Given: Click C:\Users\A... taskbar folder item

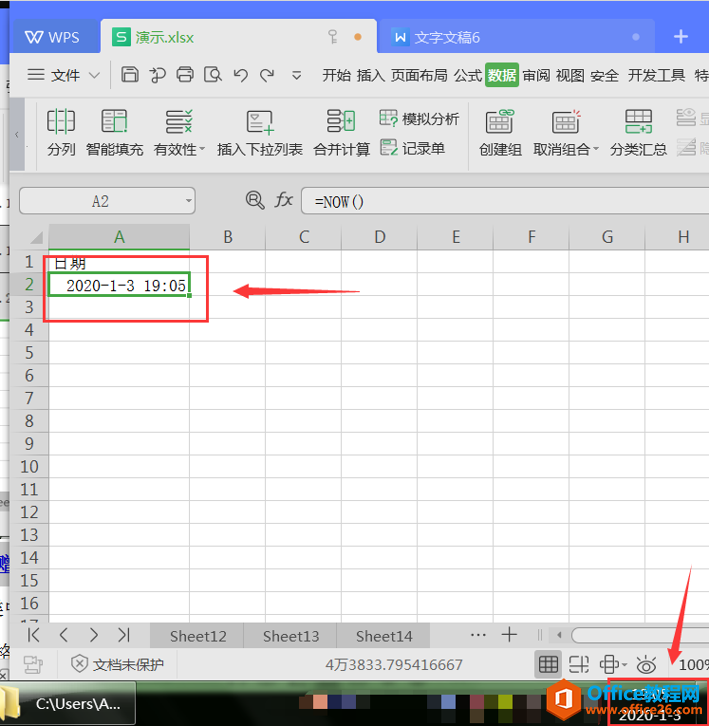Looking at the screenshot, I should click(68, 704).
